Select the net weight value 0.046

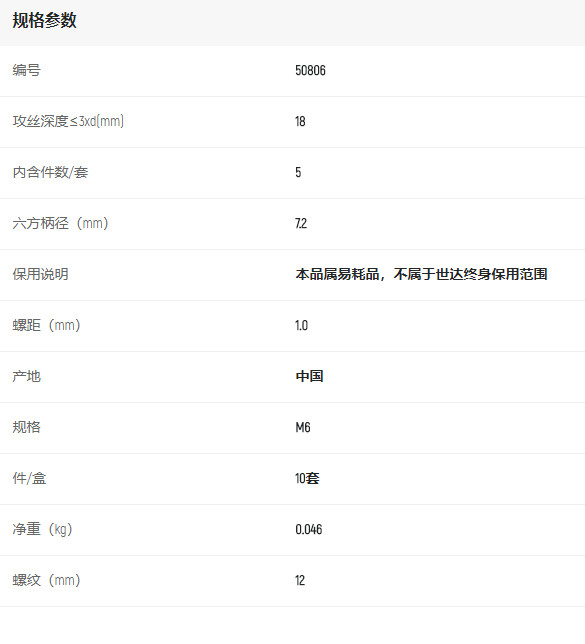[309, 529]
